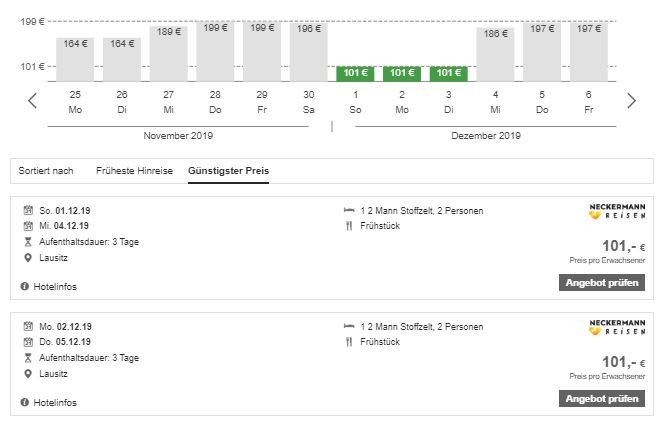Switch to Günstigster Preis sorting tab
Image resolution: width=667 pixels, height=421 pixels.
point(228,171)
